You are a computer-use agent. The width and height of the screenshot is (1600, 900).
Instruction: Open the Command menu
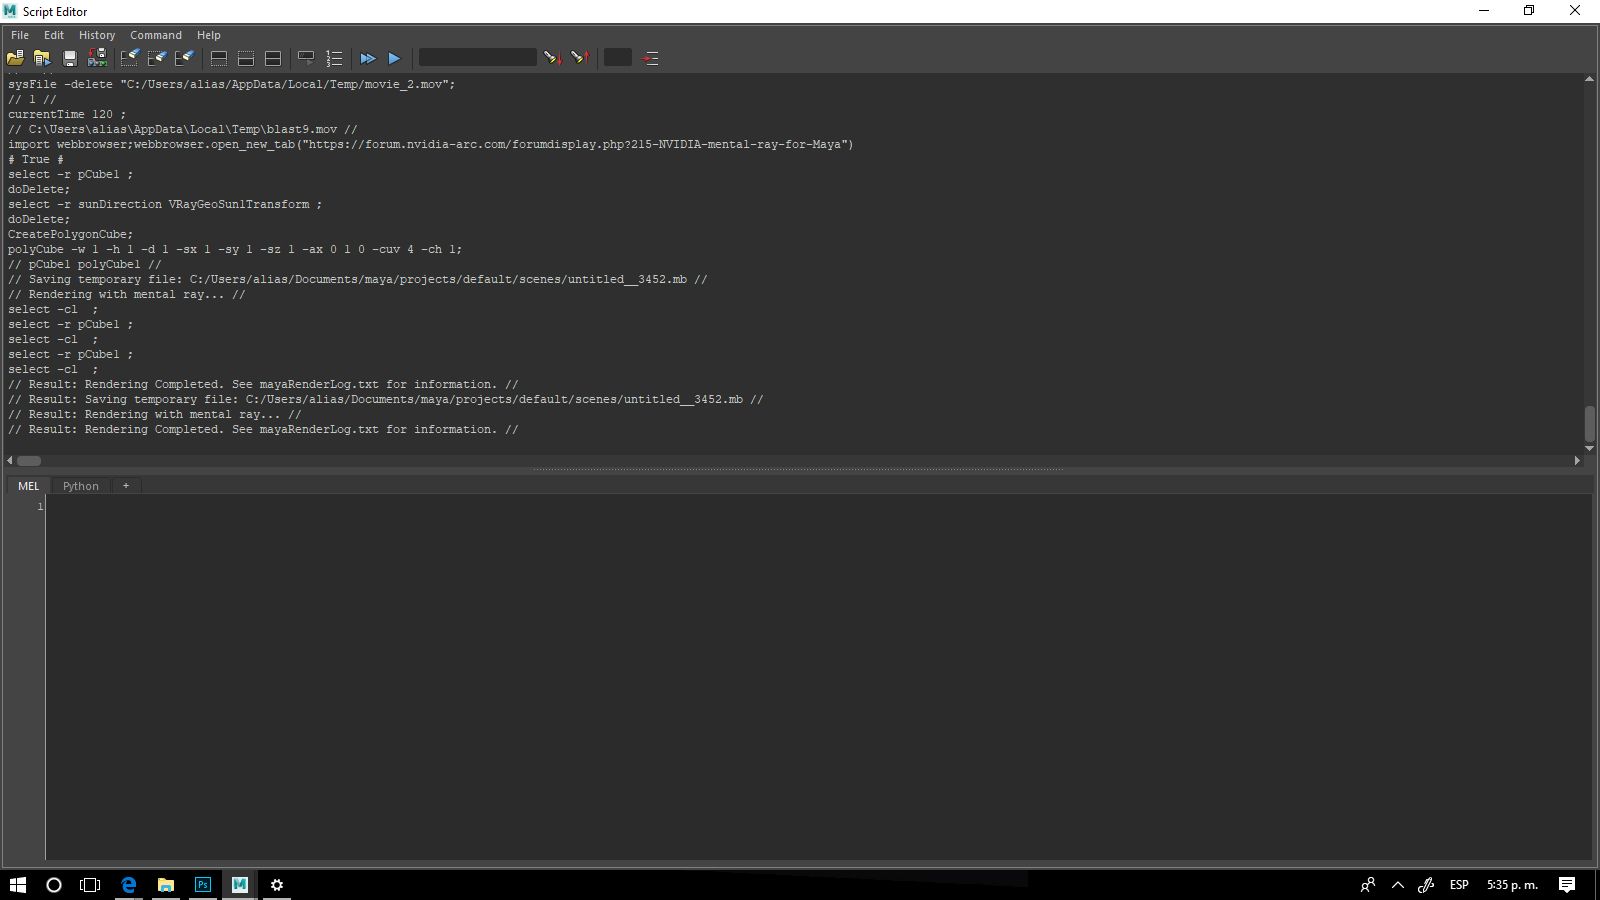[x=156, y=35]
